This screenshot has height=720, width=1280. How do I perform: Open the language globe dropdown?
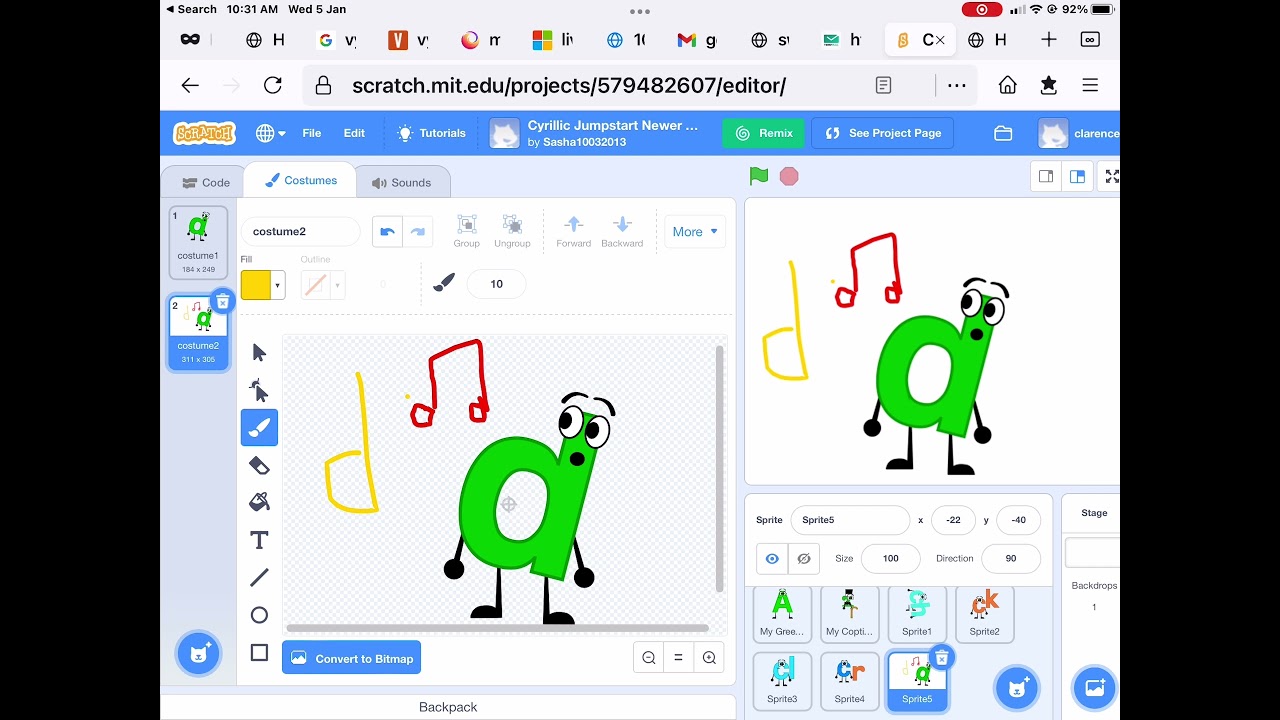(270, 133)
